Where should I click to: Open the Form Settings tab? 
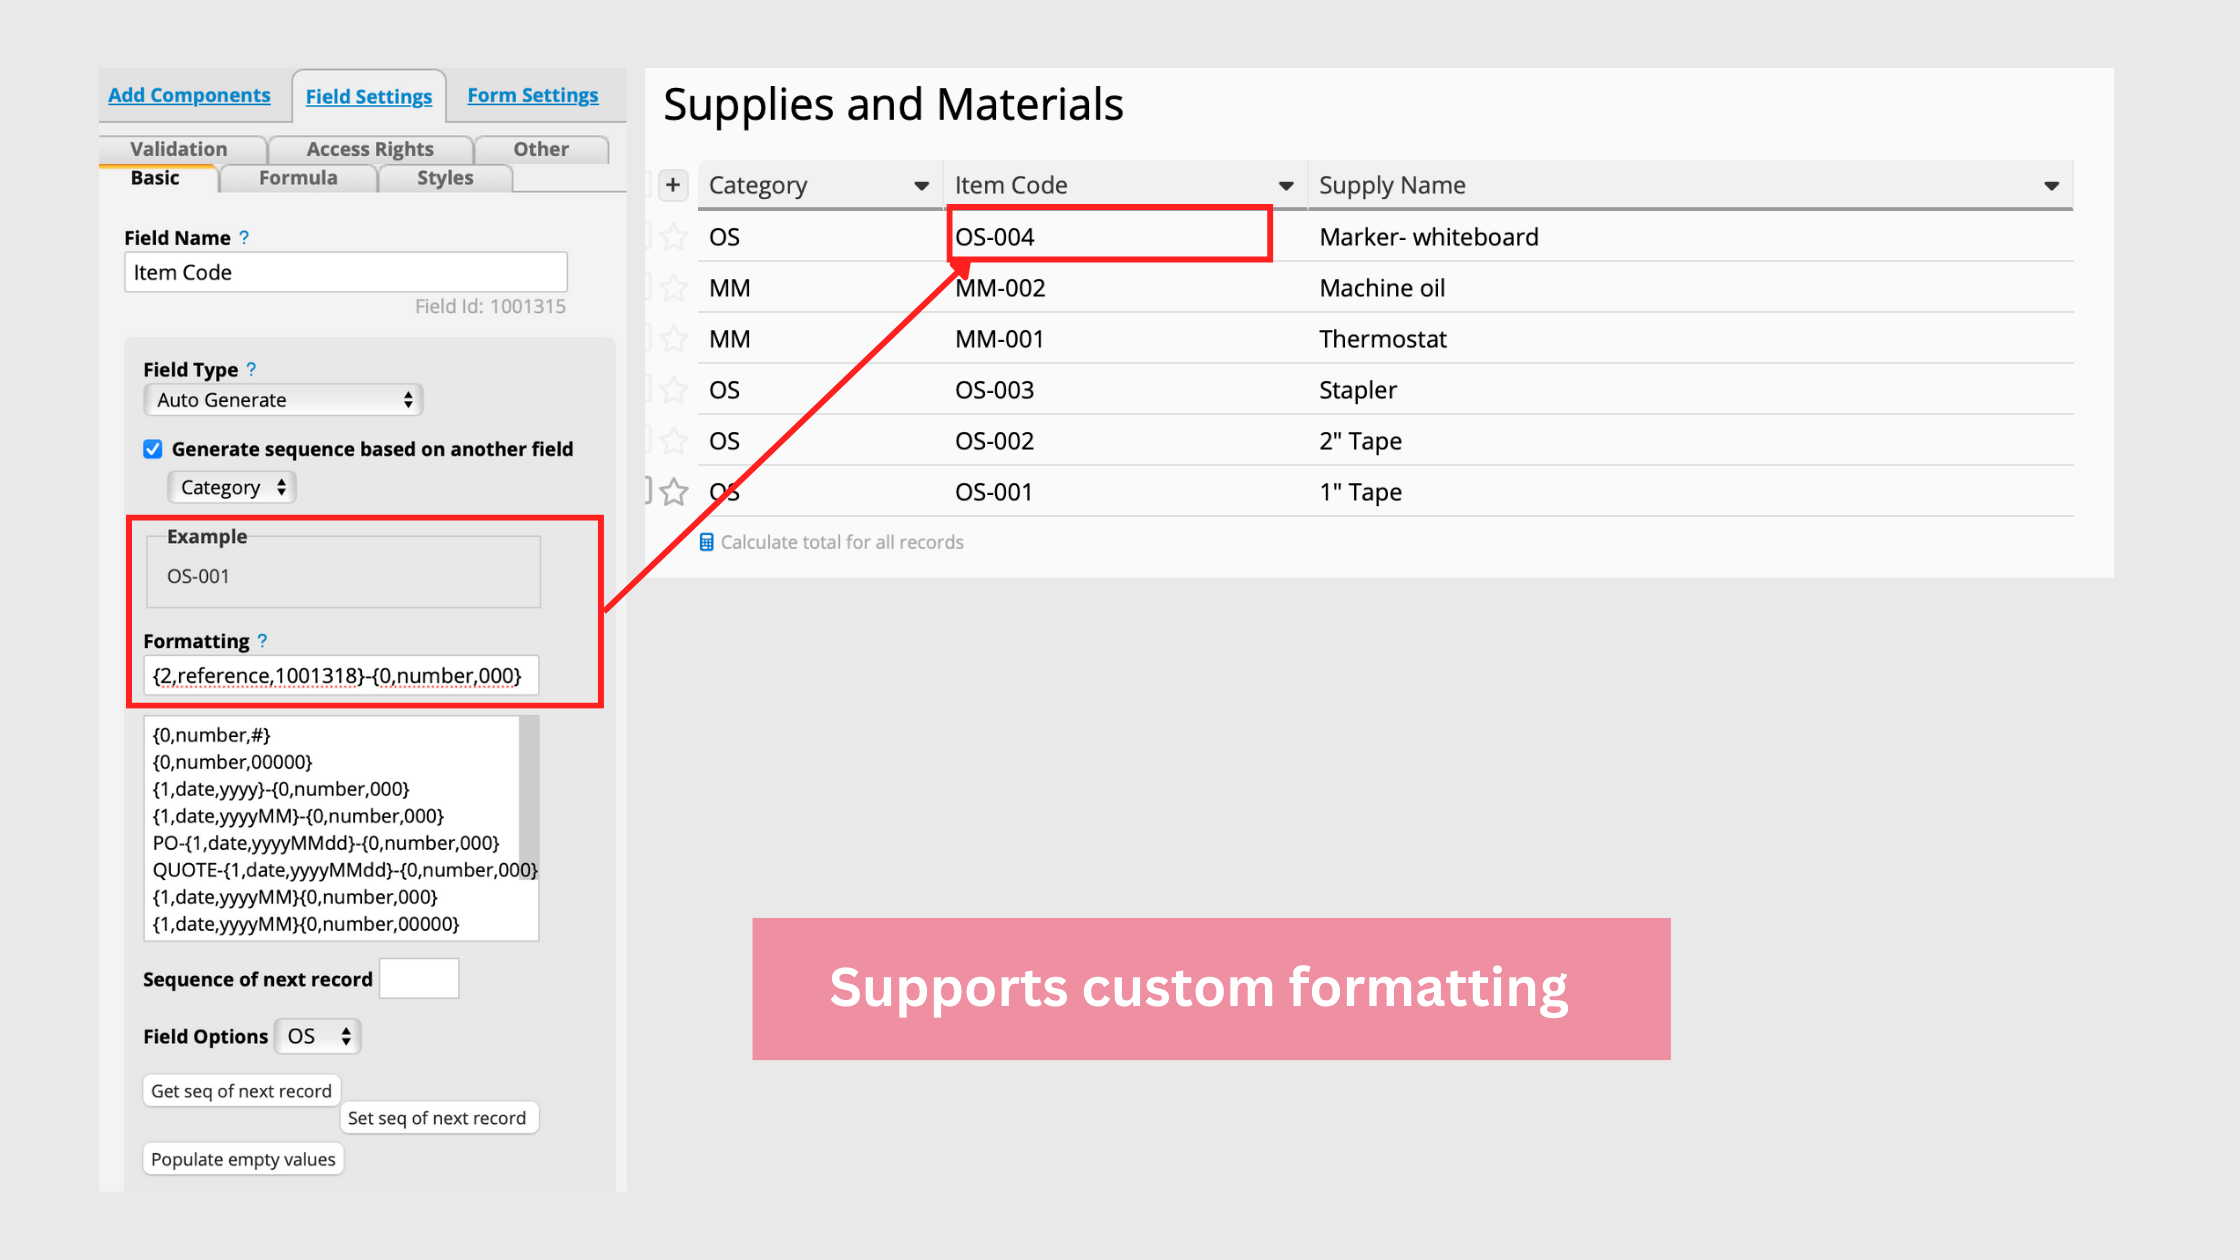[532, 95]
